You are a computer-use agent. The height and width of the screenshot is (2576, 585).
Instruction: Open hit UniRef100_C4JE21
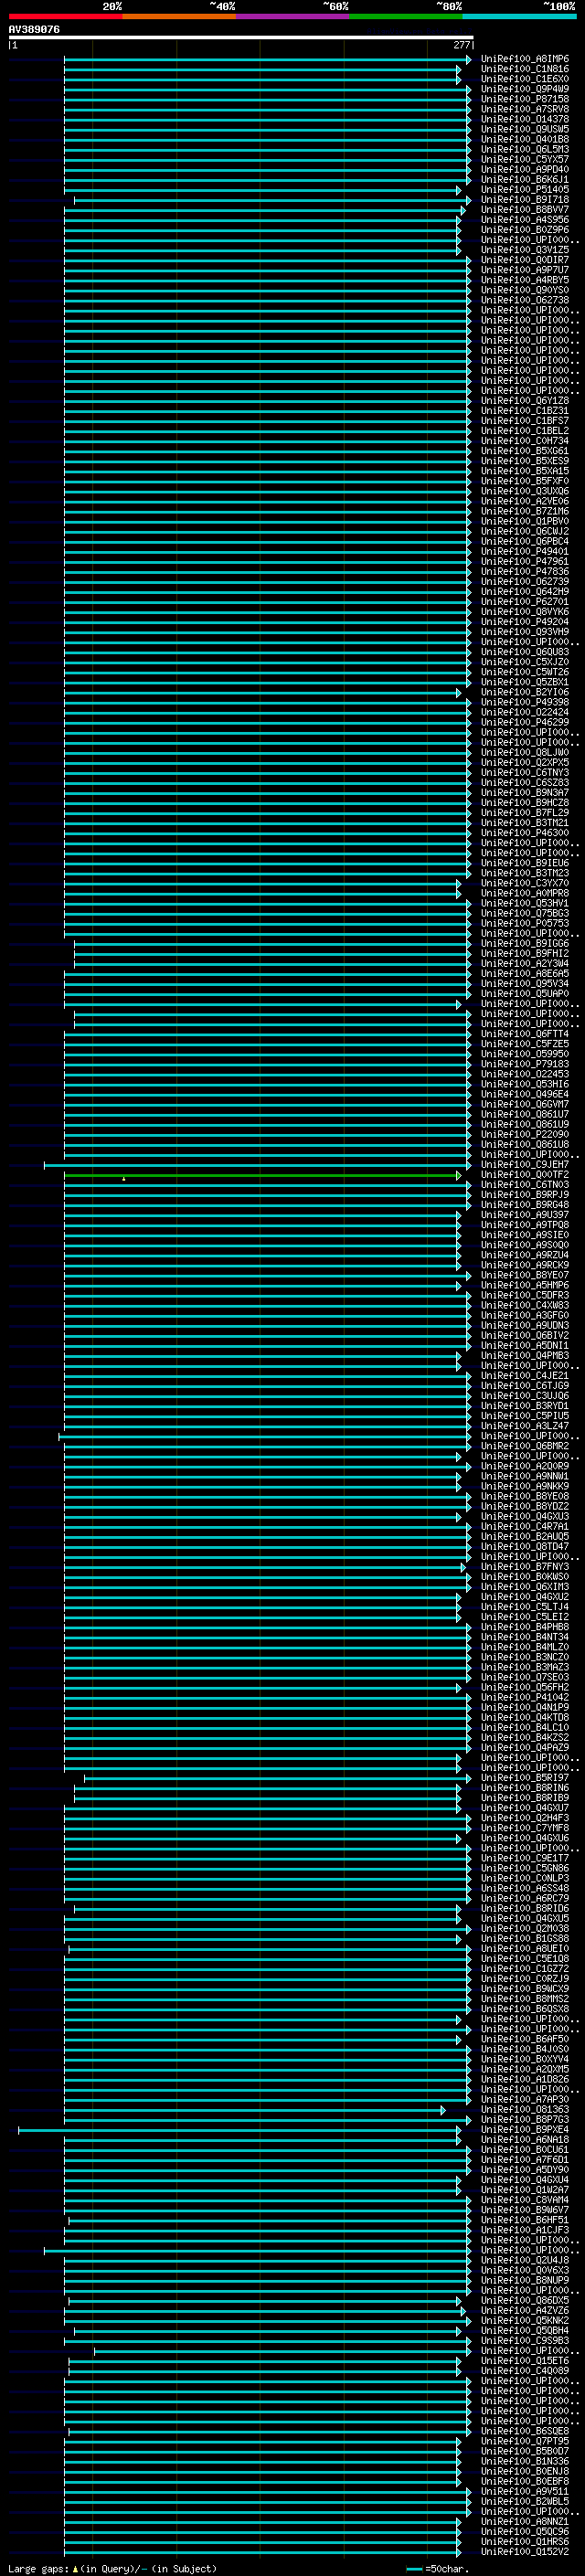point(524,1376)
